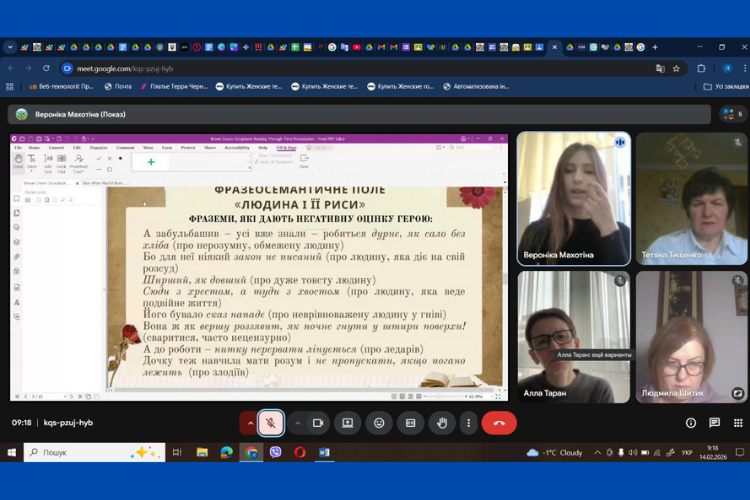Viewport: 750px width, 500px height.
Task: Open the more options menu
Action: point(468,423)
